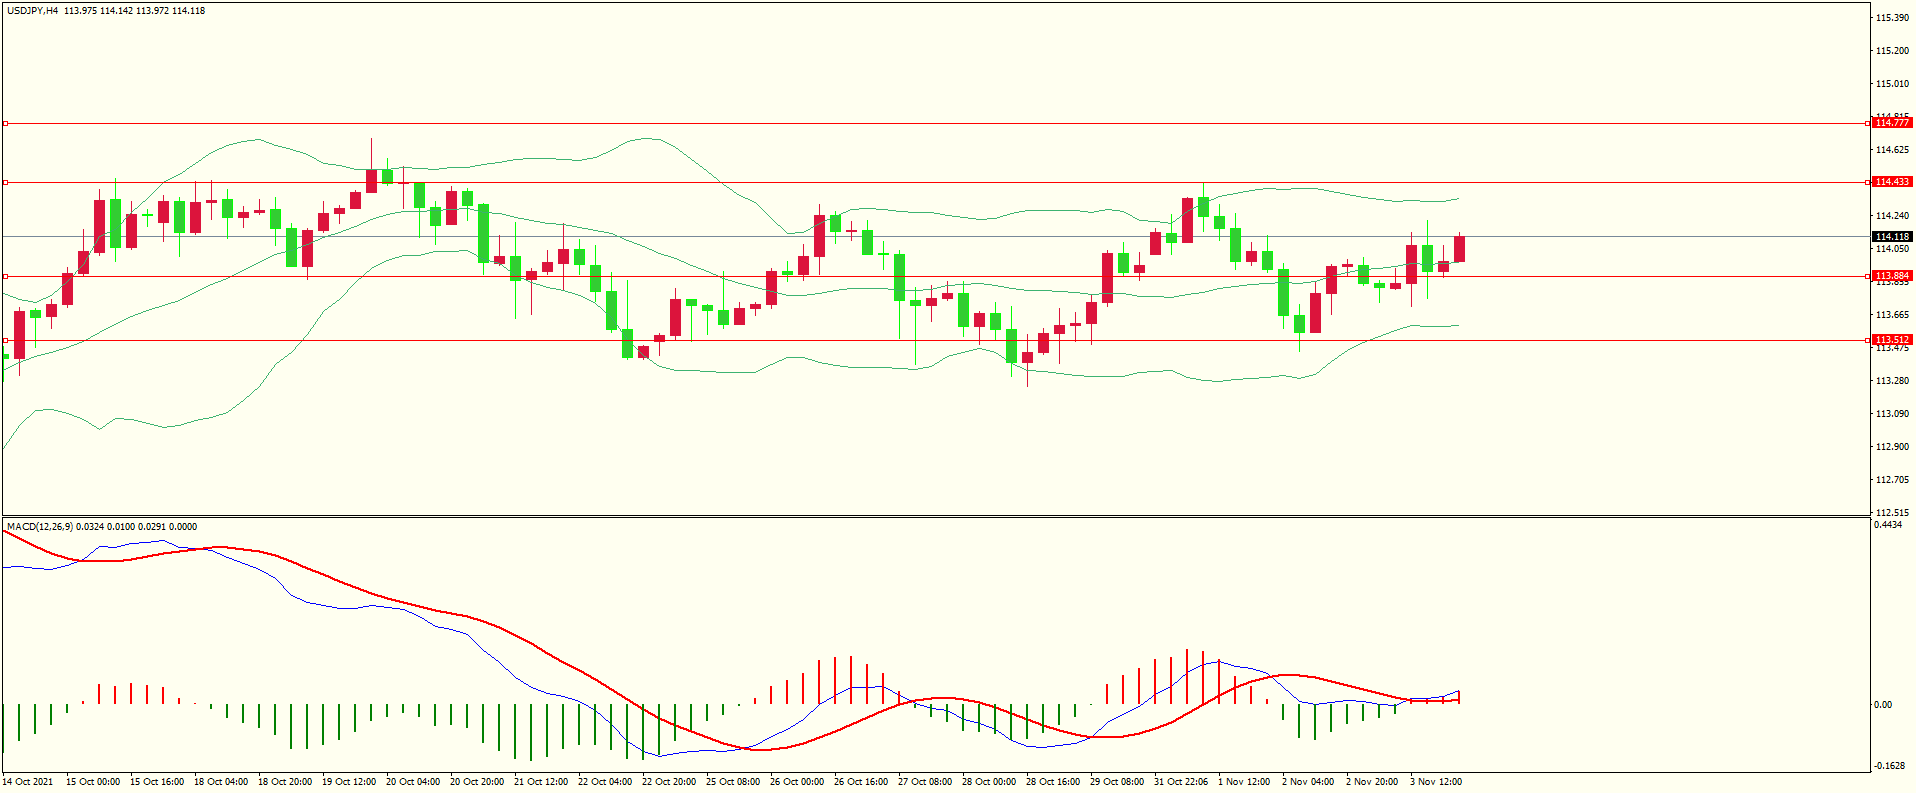The image size is (1916, 793).
Task: Click the 115.010 value on price scale
Action: [1892, 84]
